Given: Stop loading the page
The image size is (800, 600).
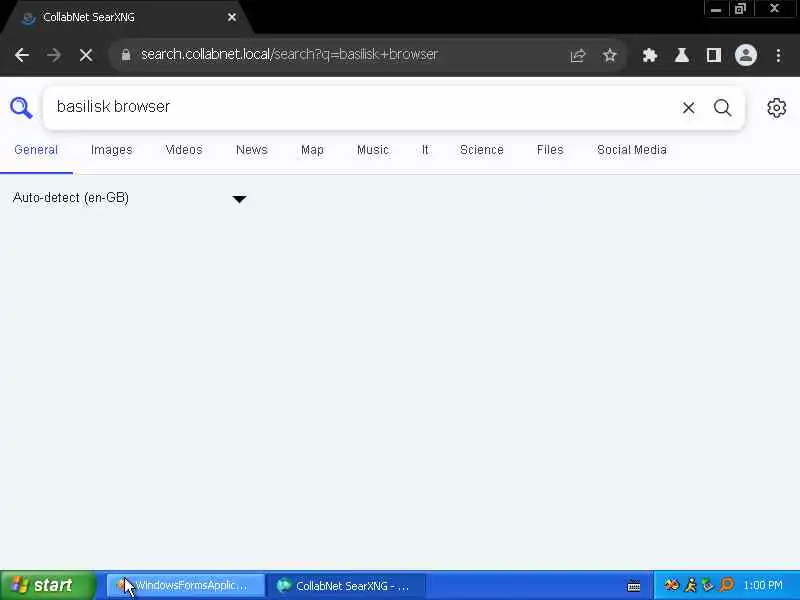Looking at the screenshot, I should (86, 55).
